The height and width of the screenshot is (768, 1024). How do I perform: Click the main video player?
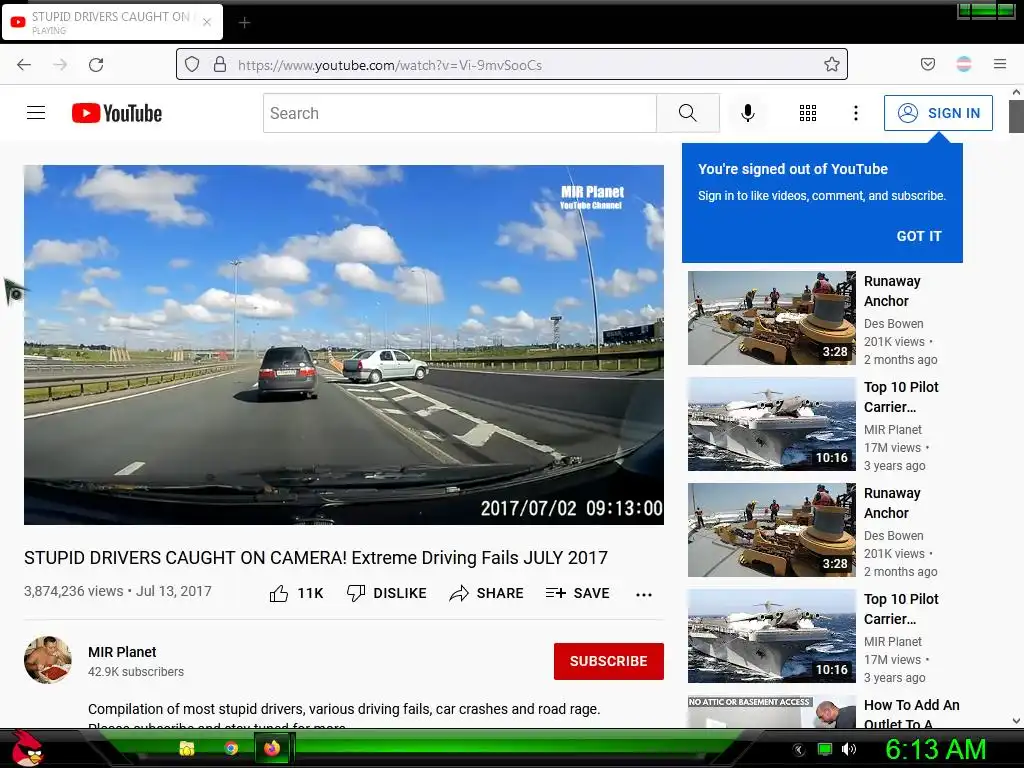click(344, 345)
